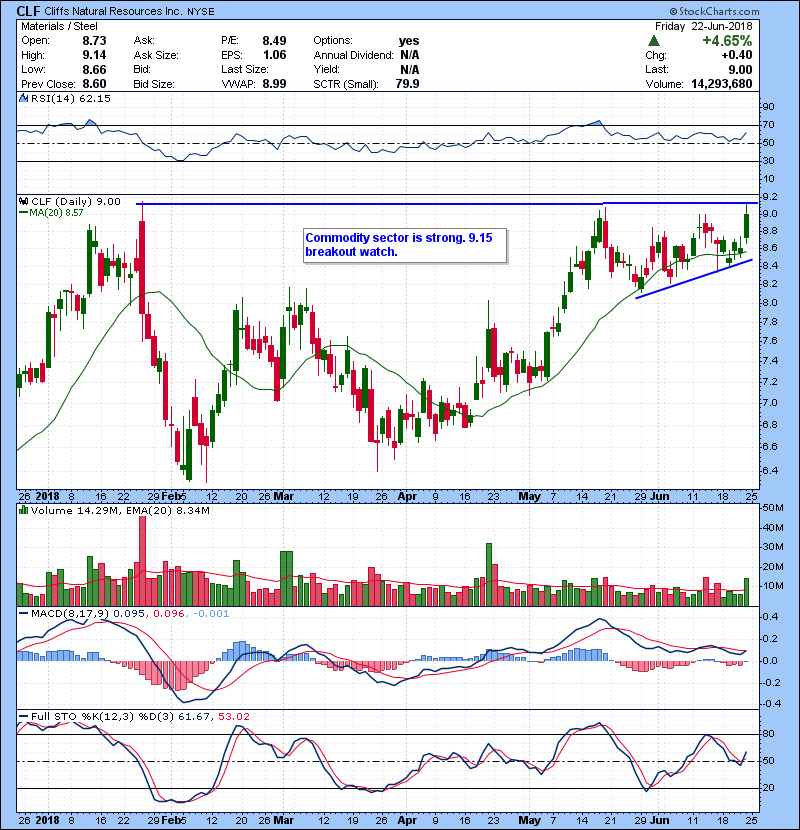Click the MACD signal value 0.096

coord(168,613)
